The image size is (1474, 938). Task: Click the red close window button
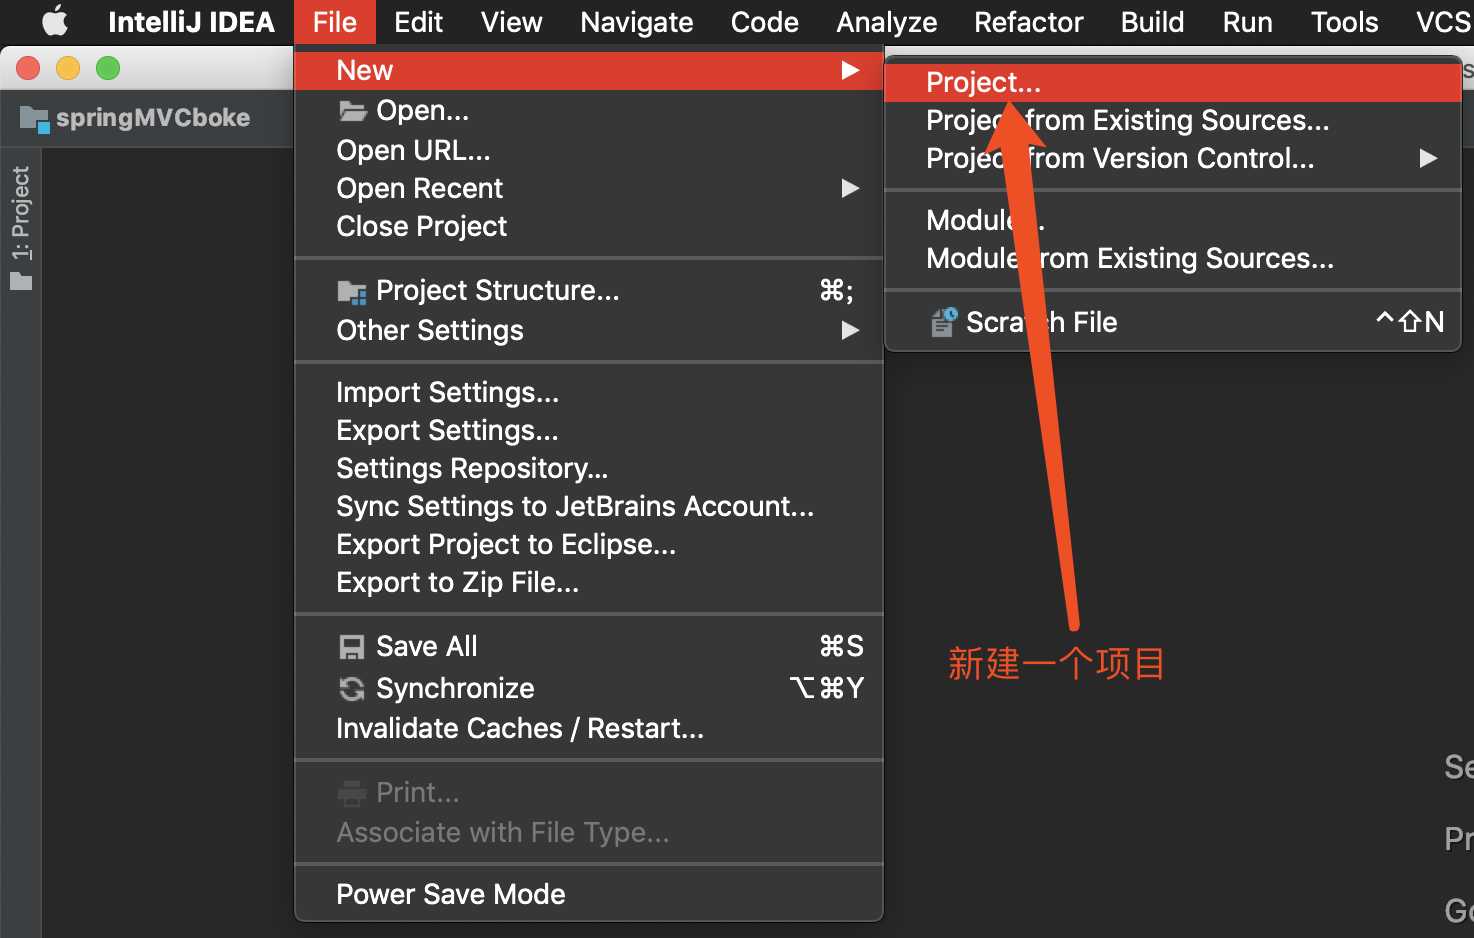(x=28, y=68)
